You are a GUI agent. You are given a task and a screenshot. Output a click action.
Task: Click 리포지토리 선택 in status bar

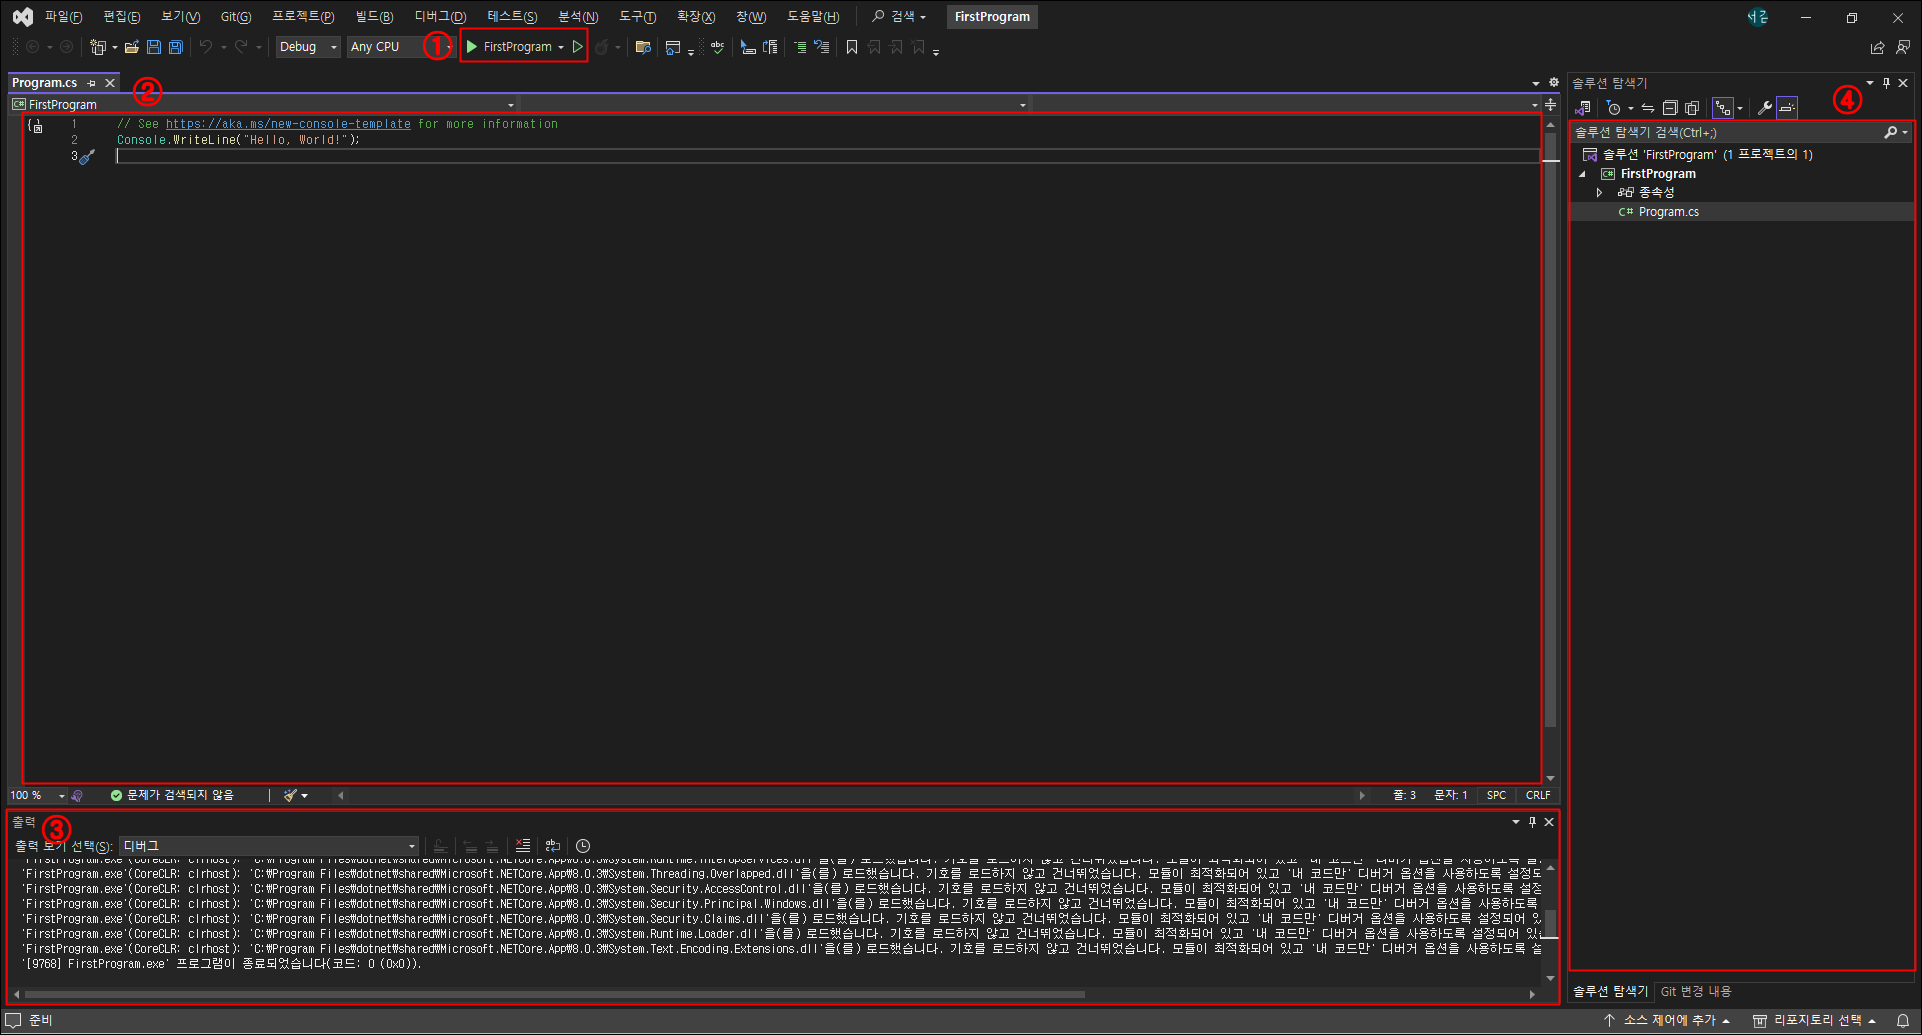pos(1814,1020)
